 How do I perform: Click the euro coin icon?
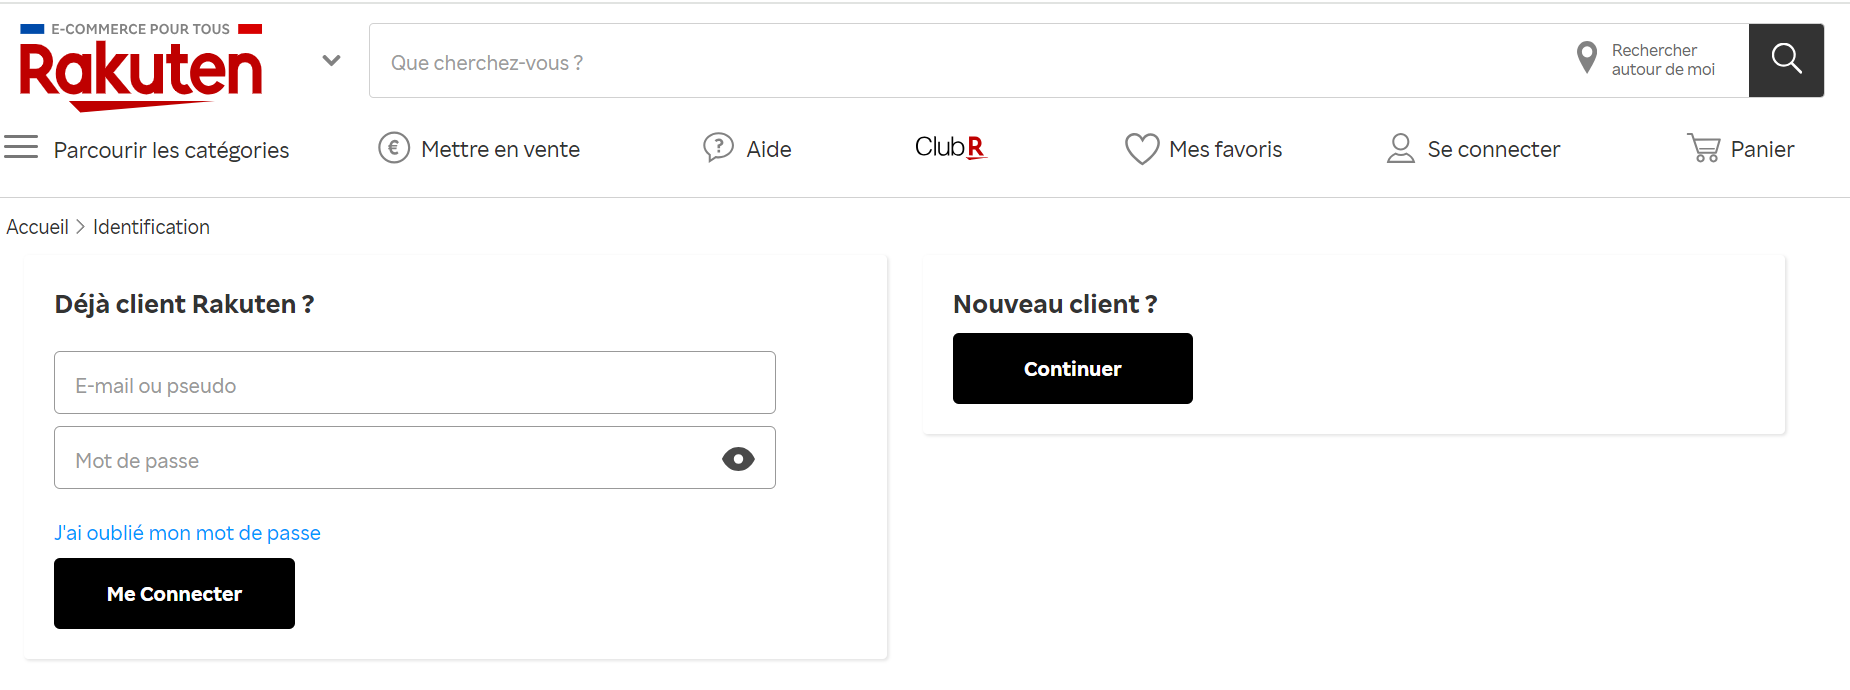click(x=394, y=148)
